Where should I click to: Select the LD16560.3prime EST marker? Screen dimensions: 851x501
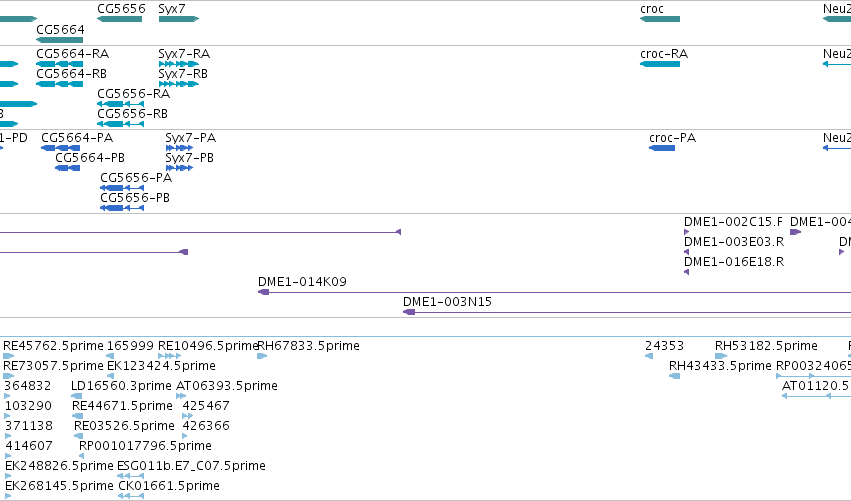[77, 397]
